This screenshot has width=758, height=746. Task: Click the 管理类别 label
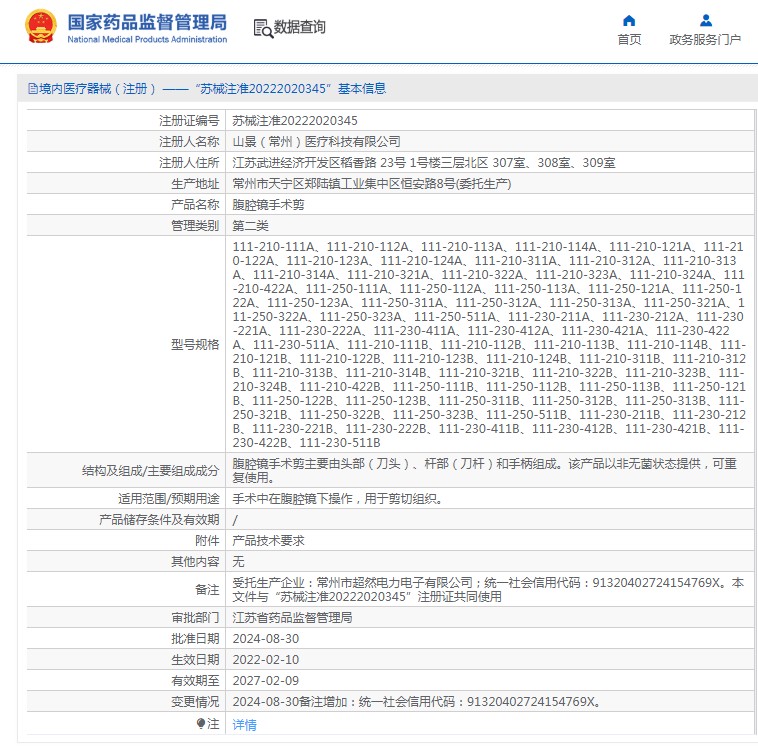(195, 226)
